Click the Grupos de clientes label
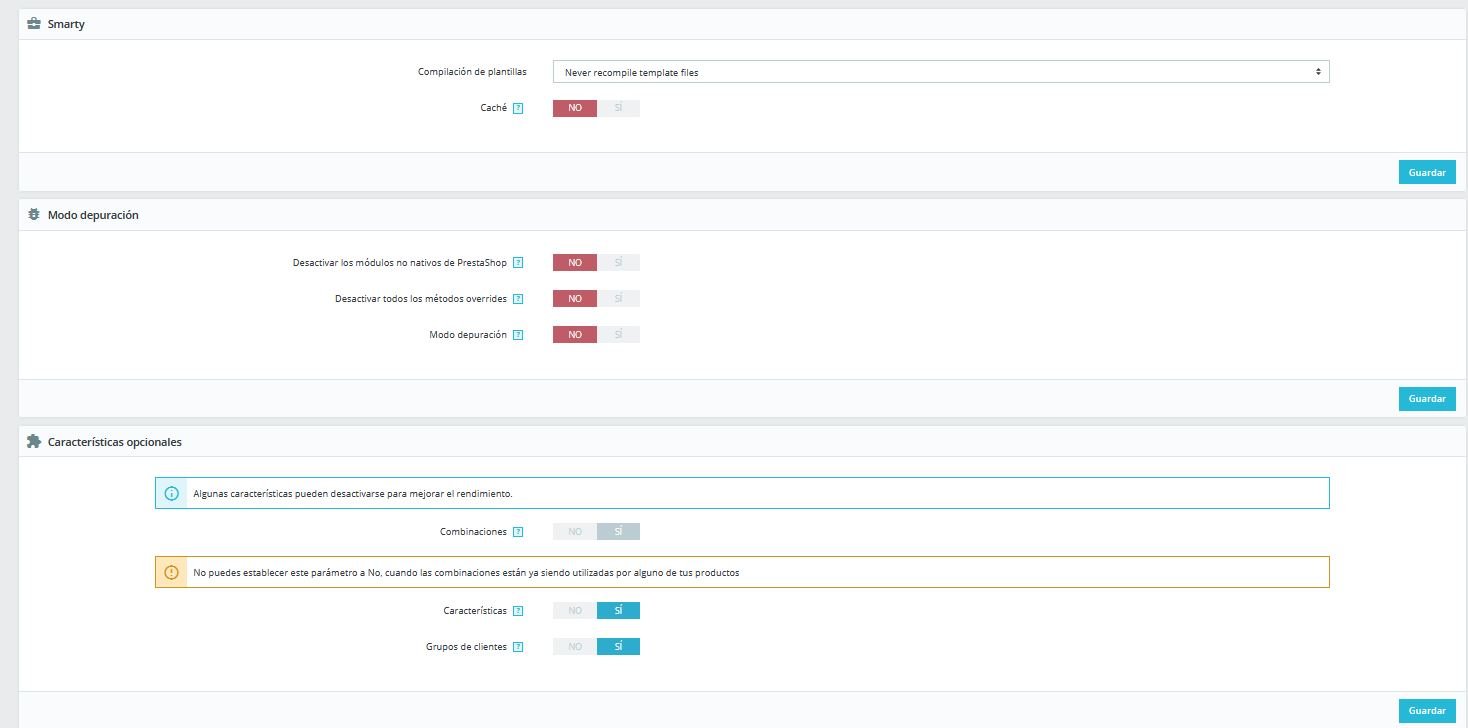 tap(467, 647)
